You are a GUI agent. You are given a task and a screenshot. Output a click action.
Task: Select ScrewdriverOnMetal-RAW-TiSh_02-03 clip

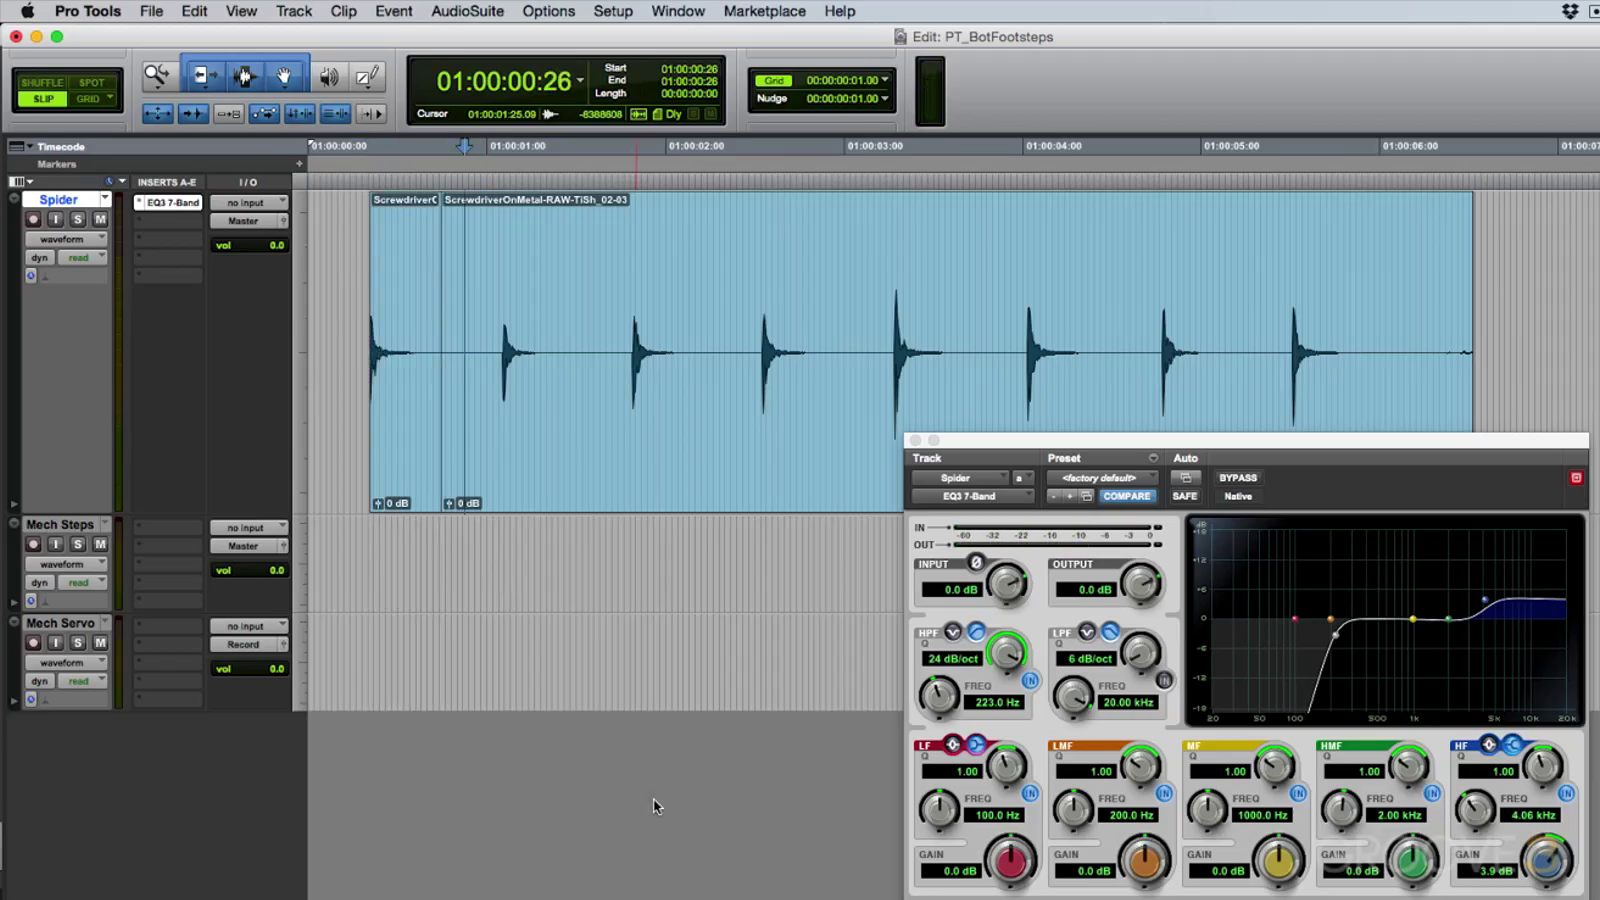tap(957, 352)
